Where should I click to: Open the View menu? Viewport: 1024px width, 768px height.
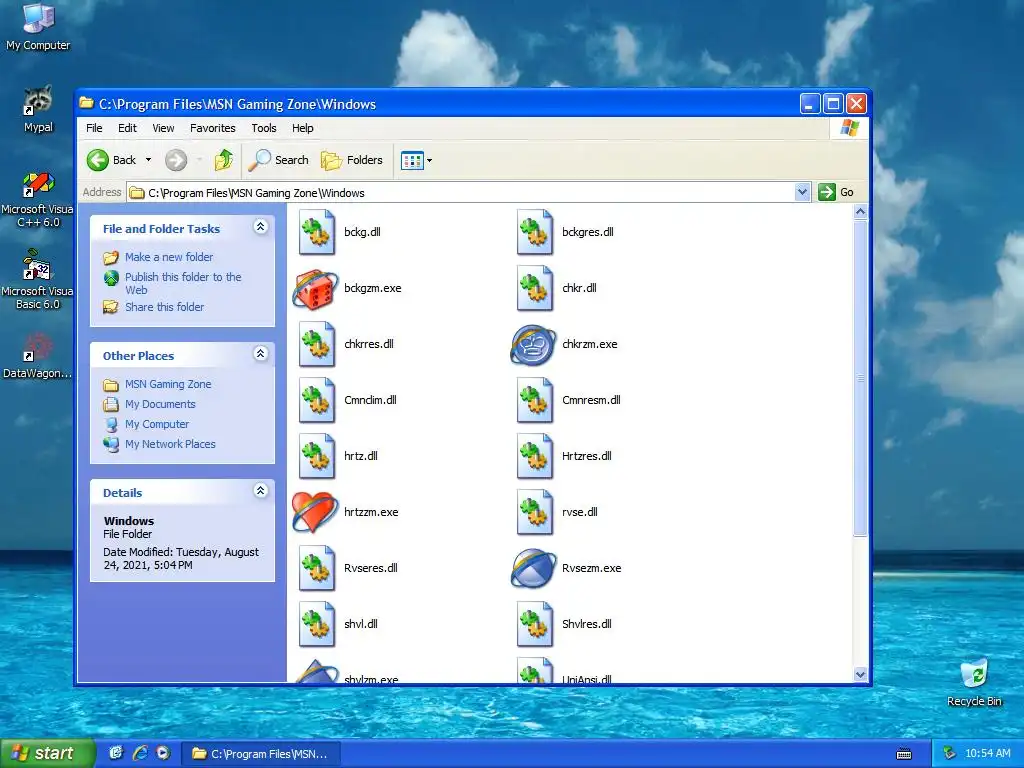click(x=163, y=128)
